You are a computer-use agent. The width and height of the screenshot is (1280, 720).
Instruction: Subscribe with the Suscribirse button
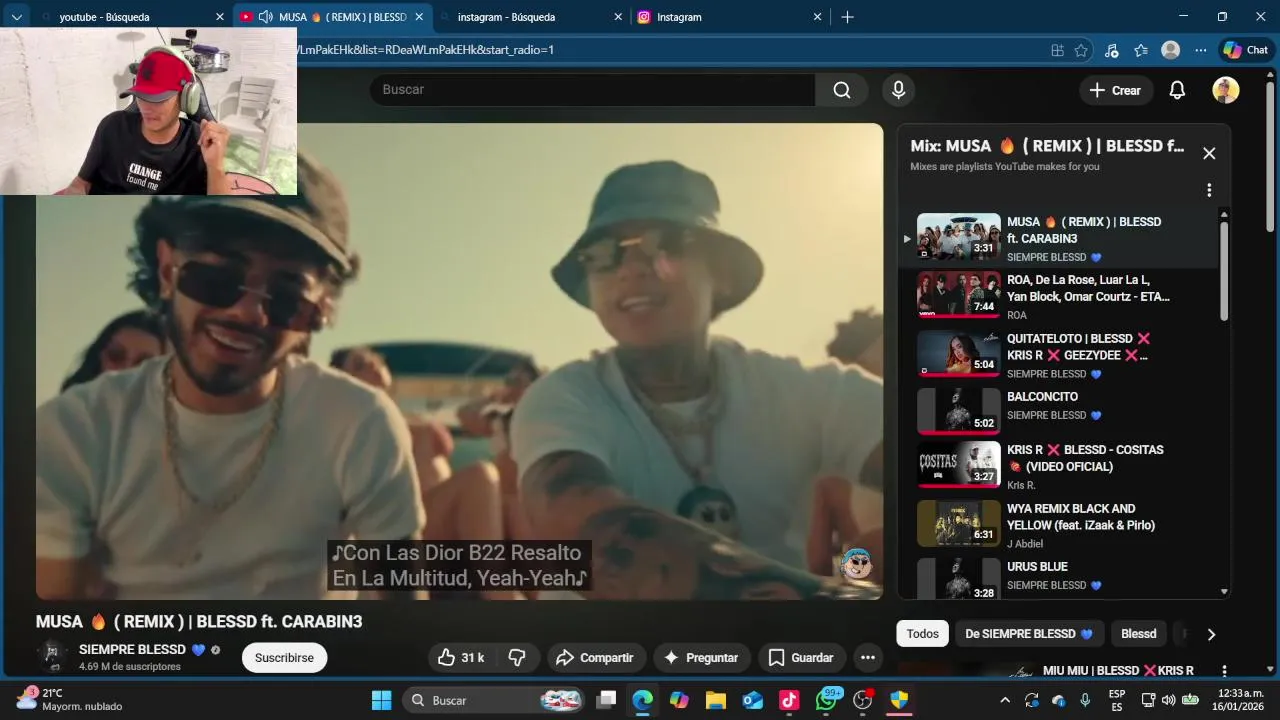(x=284, y=657)
